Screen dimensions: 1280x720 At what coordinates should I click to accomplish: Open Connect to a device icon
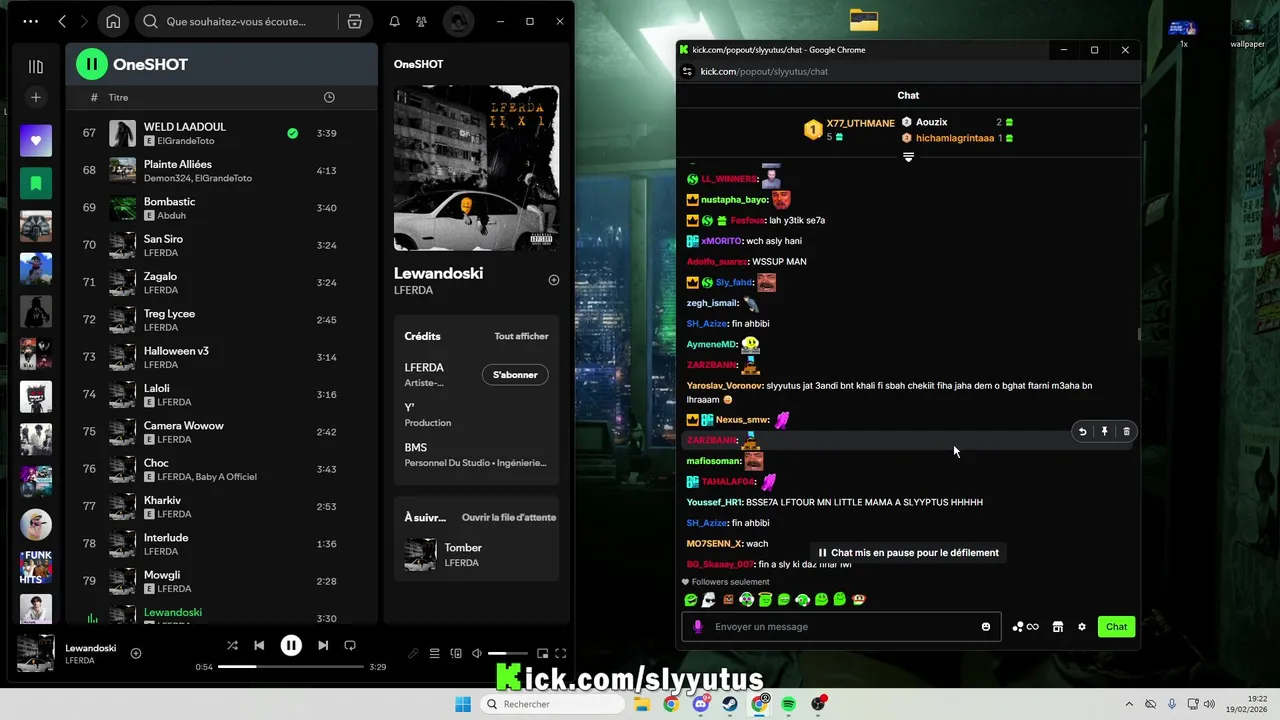(x=456, y=654)
